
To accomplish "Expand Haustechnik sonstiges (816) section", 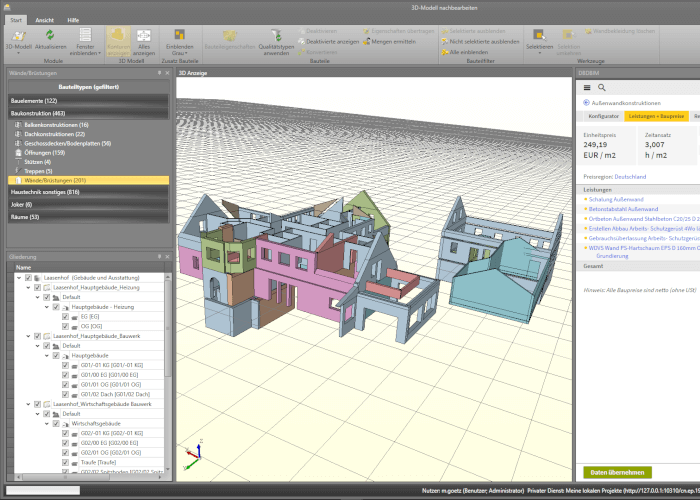I will 88,192.
